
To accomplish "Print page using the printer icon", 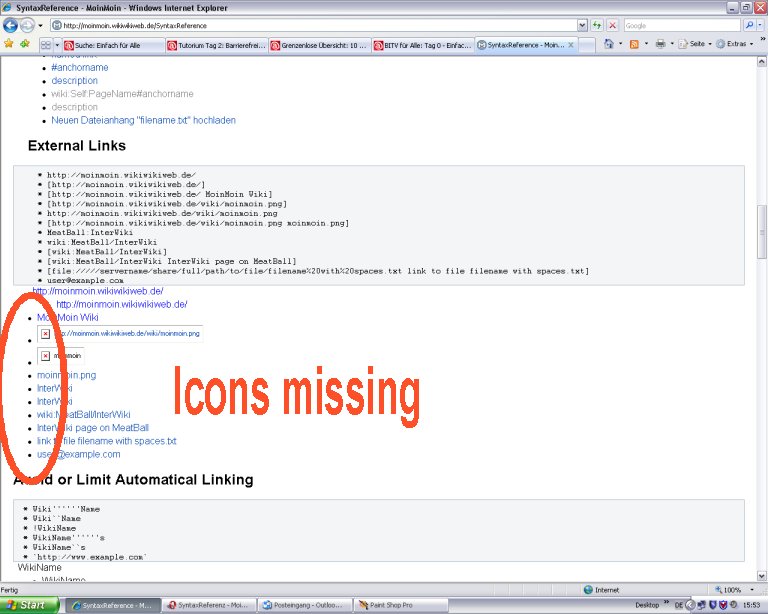I will 660,44.
